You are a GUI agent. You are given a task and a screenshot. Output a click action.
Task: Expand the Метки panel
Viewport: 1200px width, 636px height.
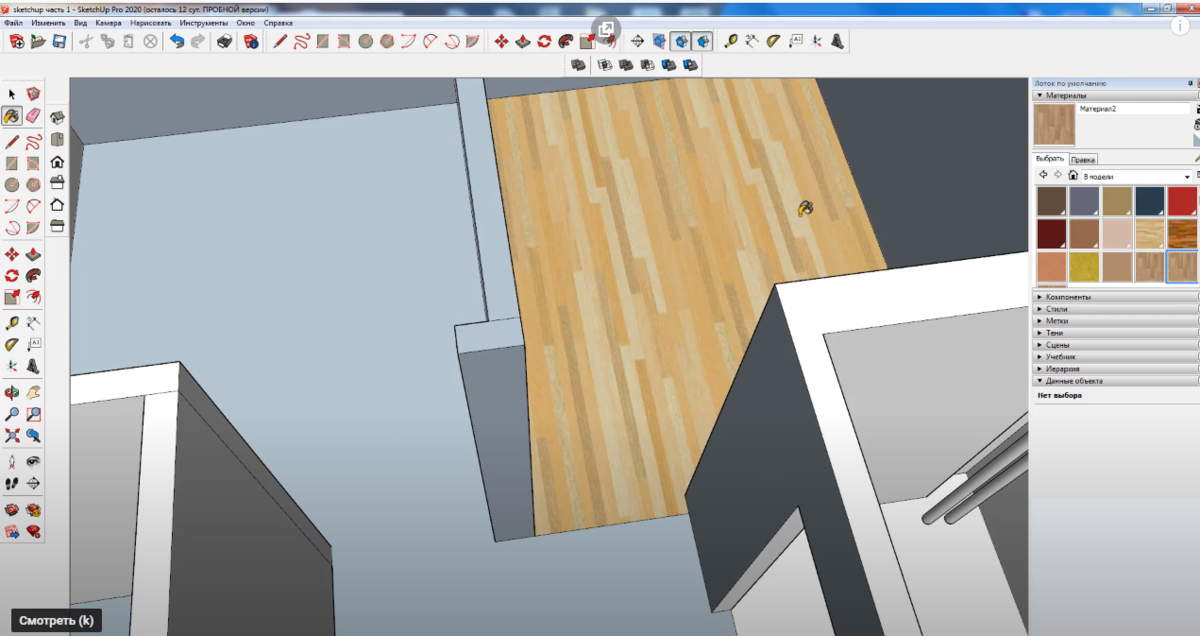pyautogui.click(x=1116, y=321)
